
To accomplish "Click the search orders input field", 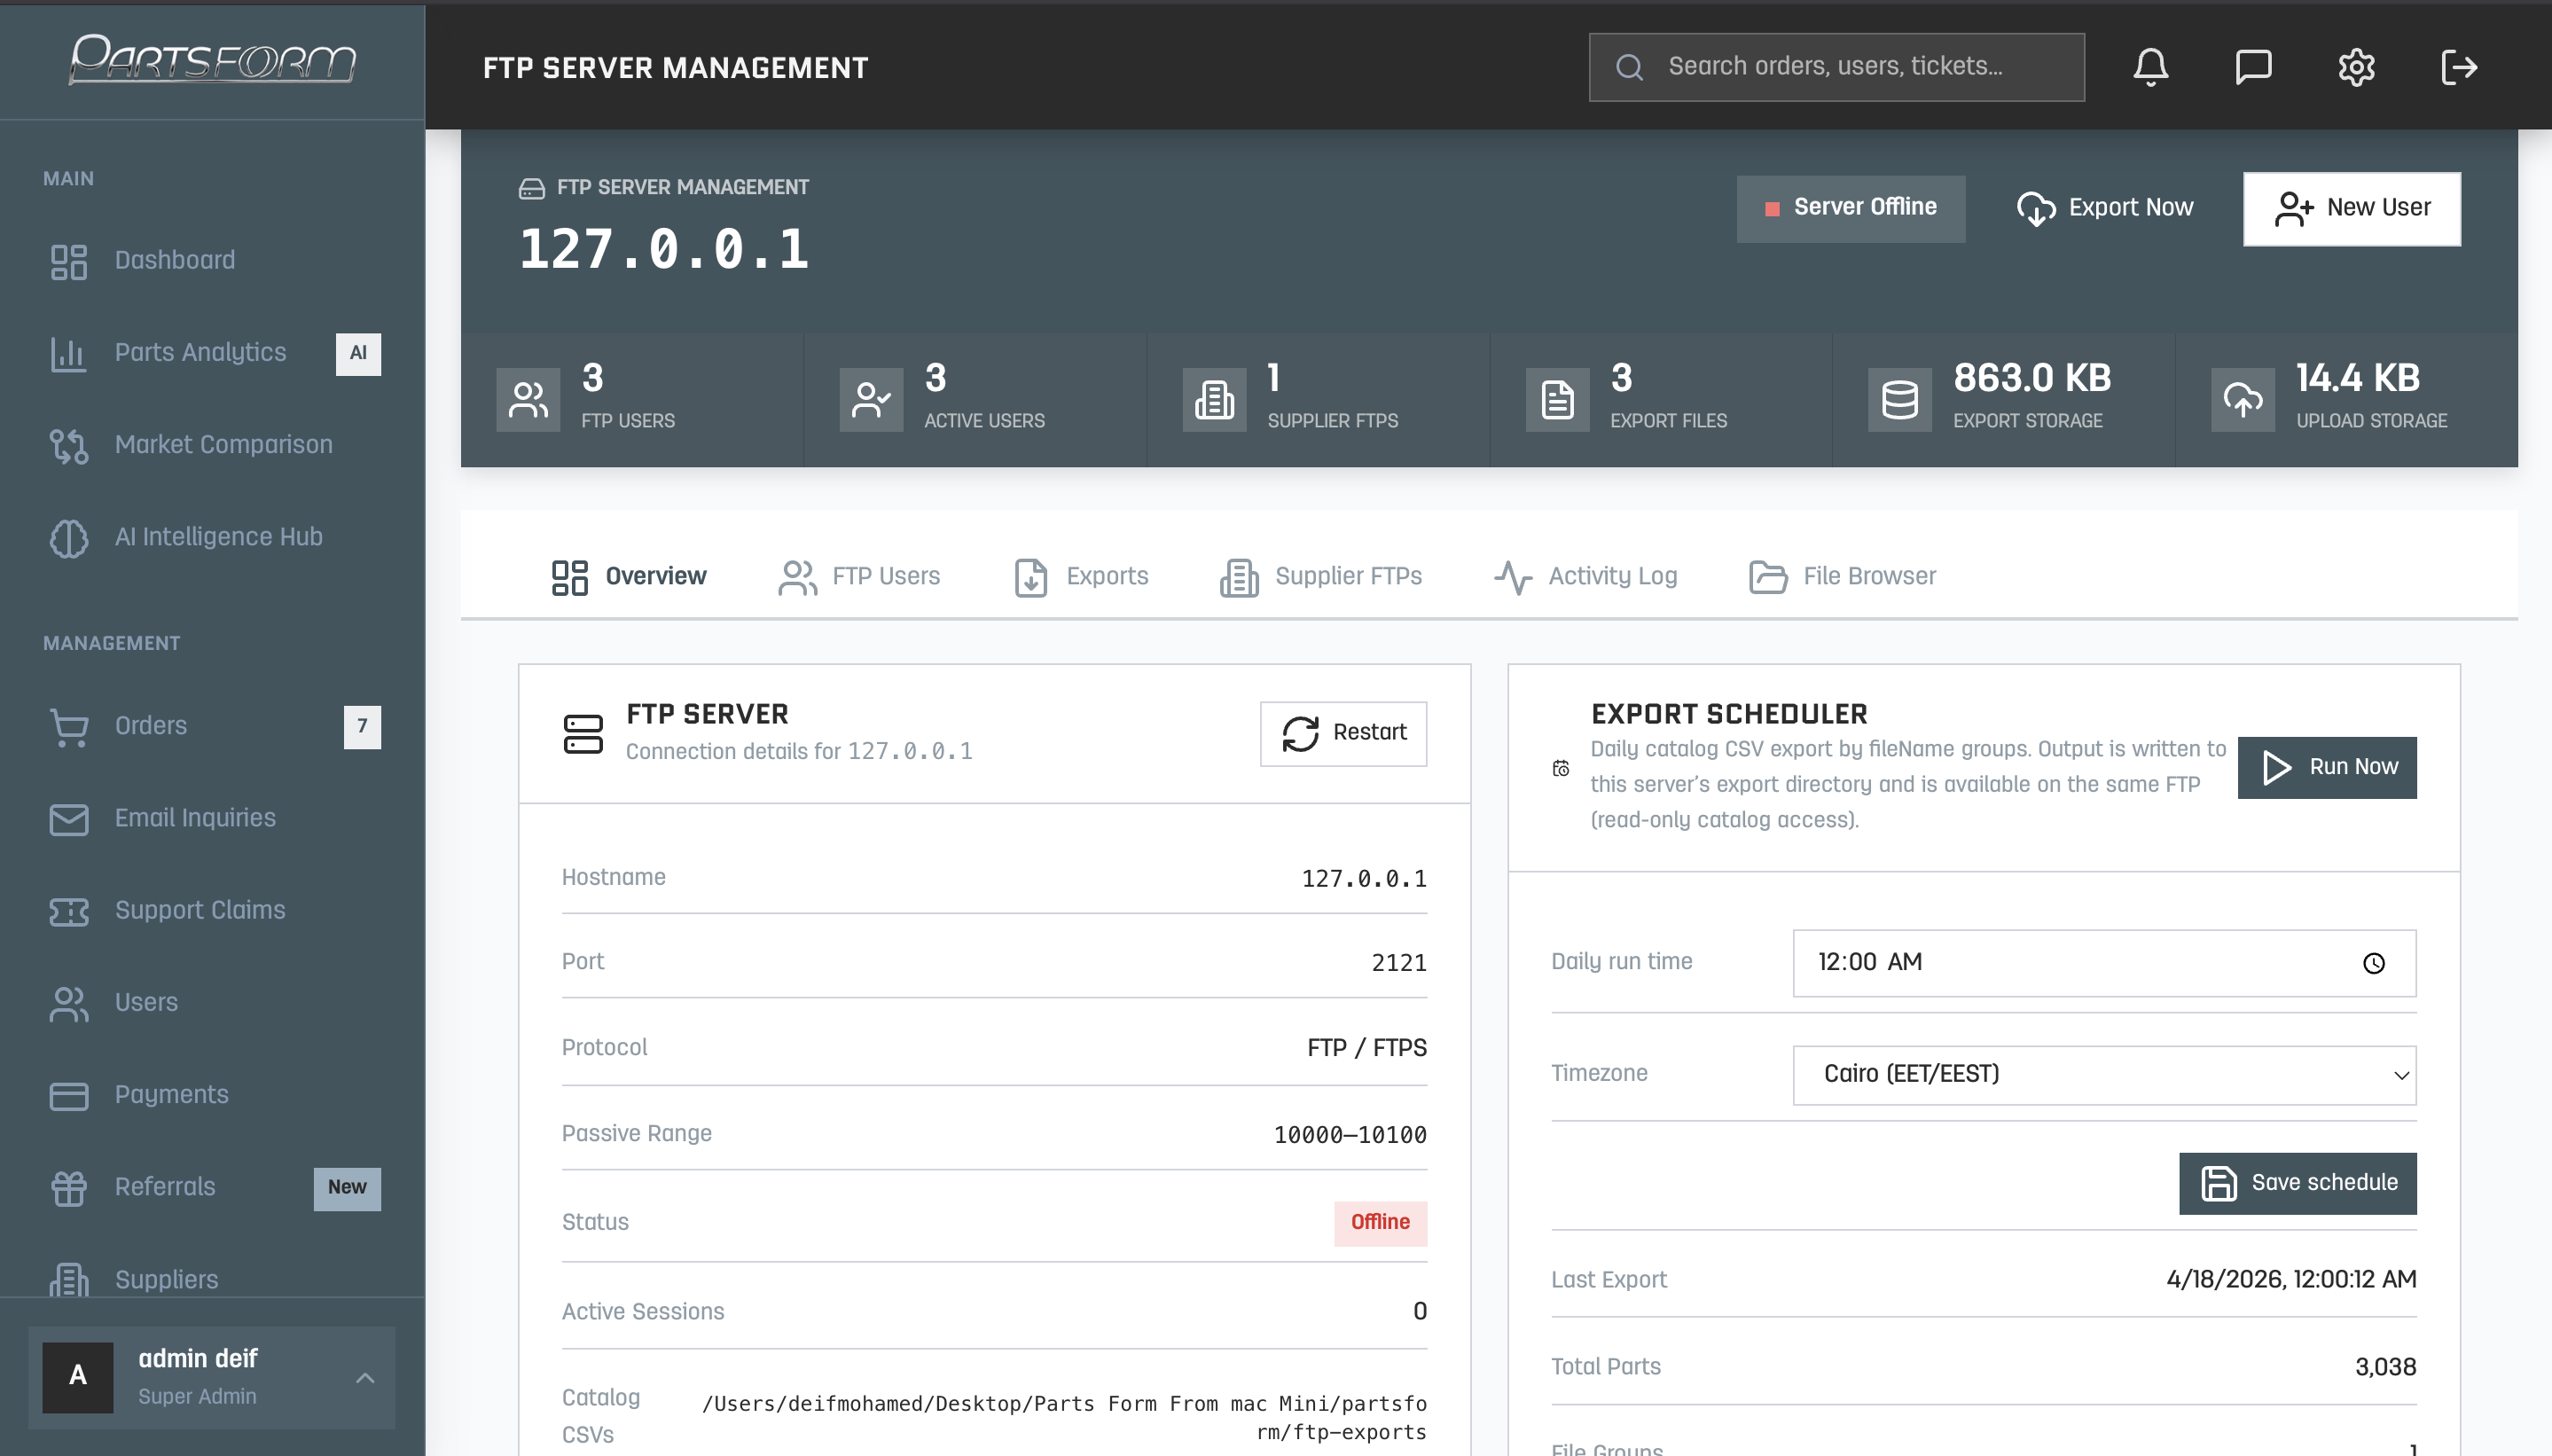I will click(x=1836, y=67).
